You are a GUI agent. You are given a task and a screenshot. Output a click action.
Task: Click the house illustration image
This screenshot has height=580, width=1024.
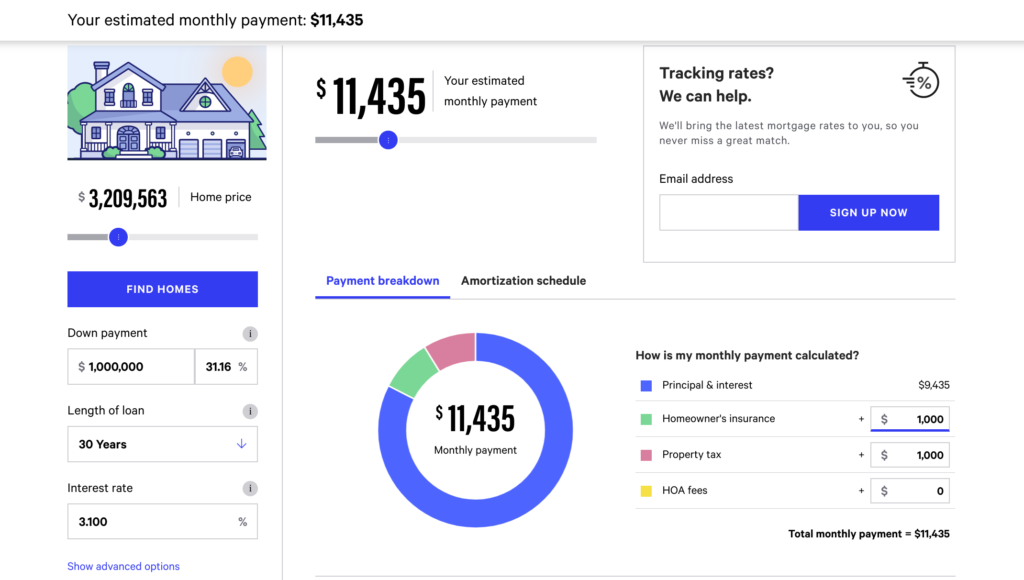point(167,103)
